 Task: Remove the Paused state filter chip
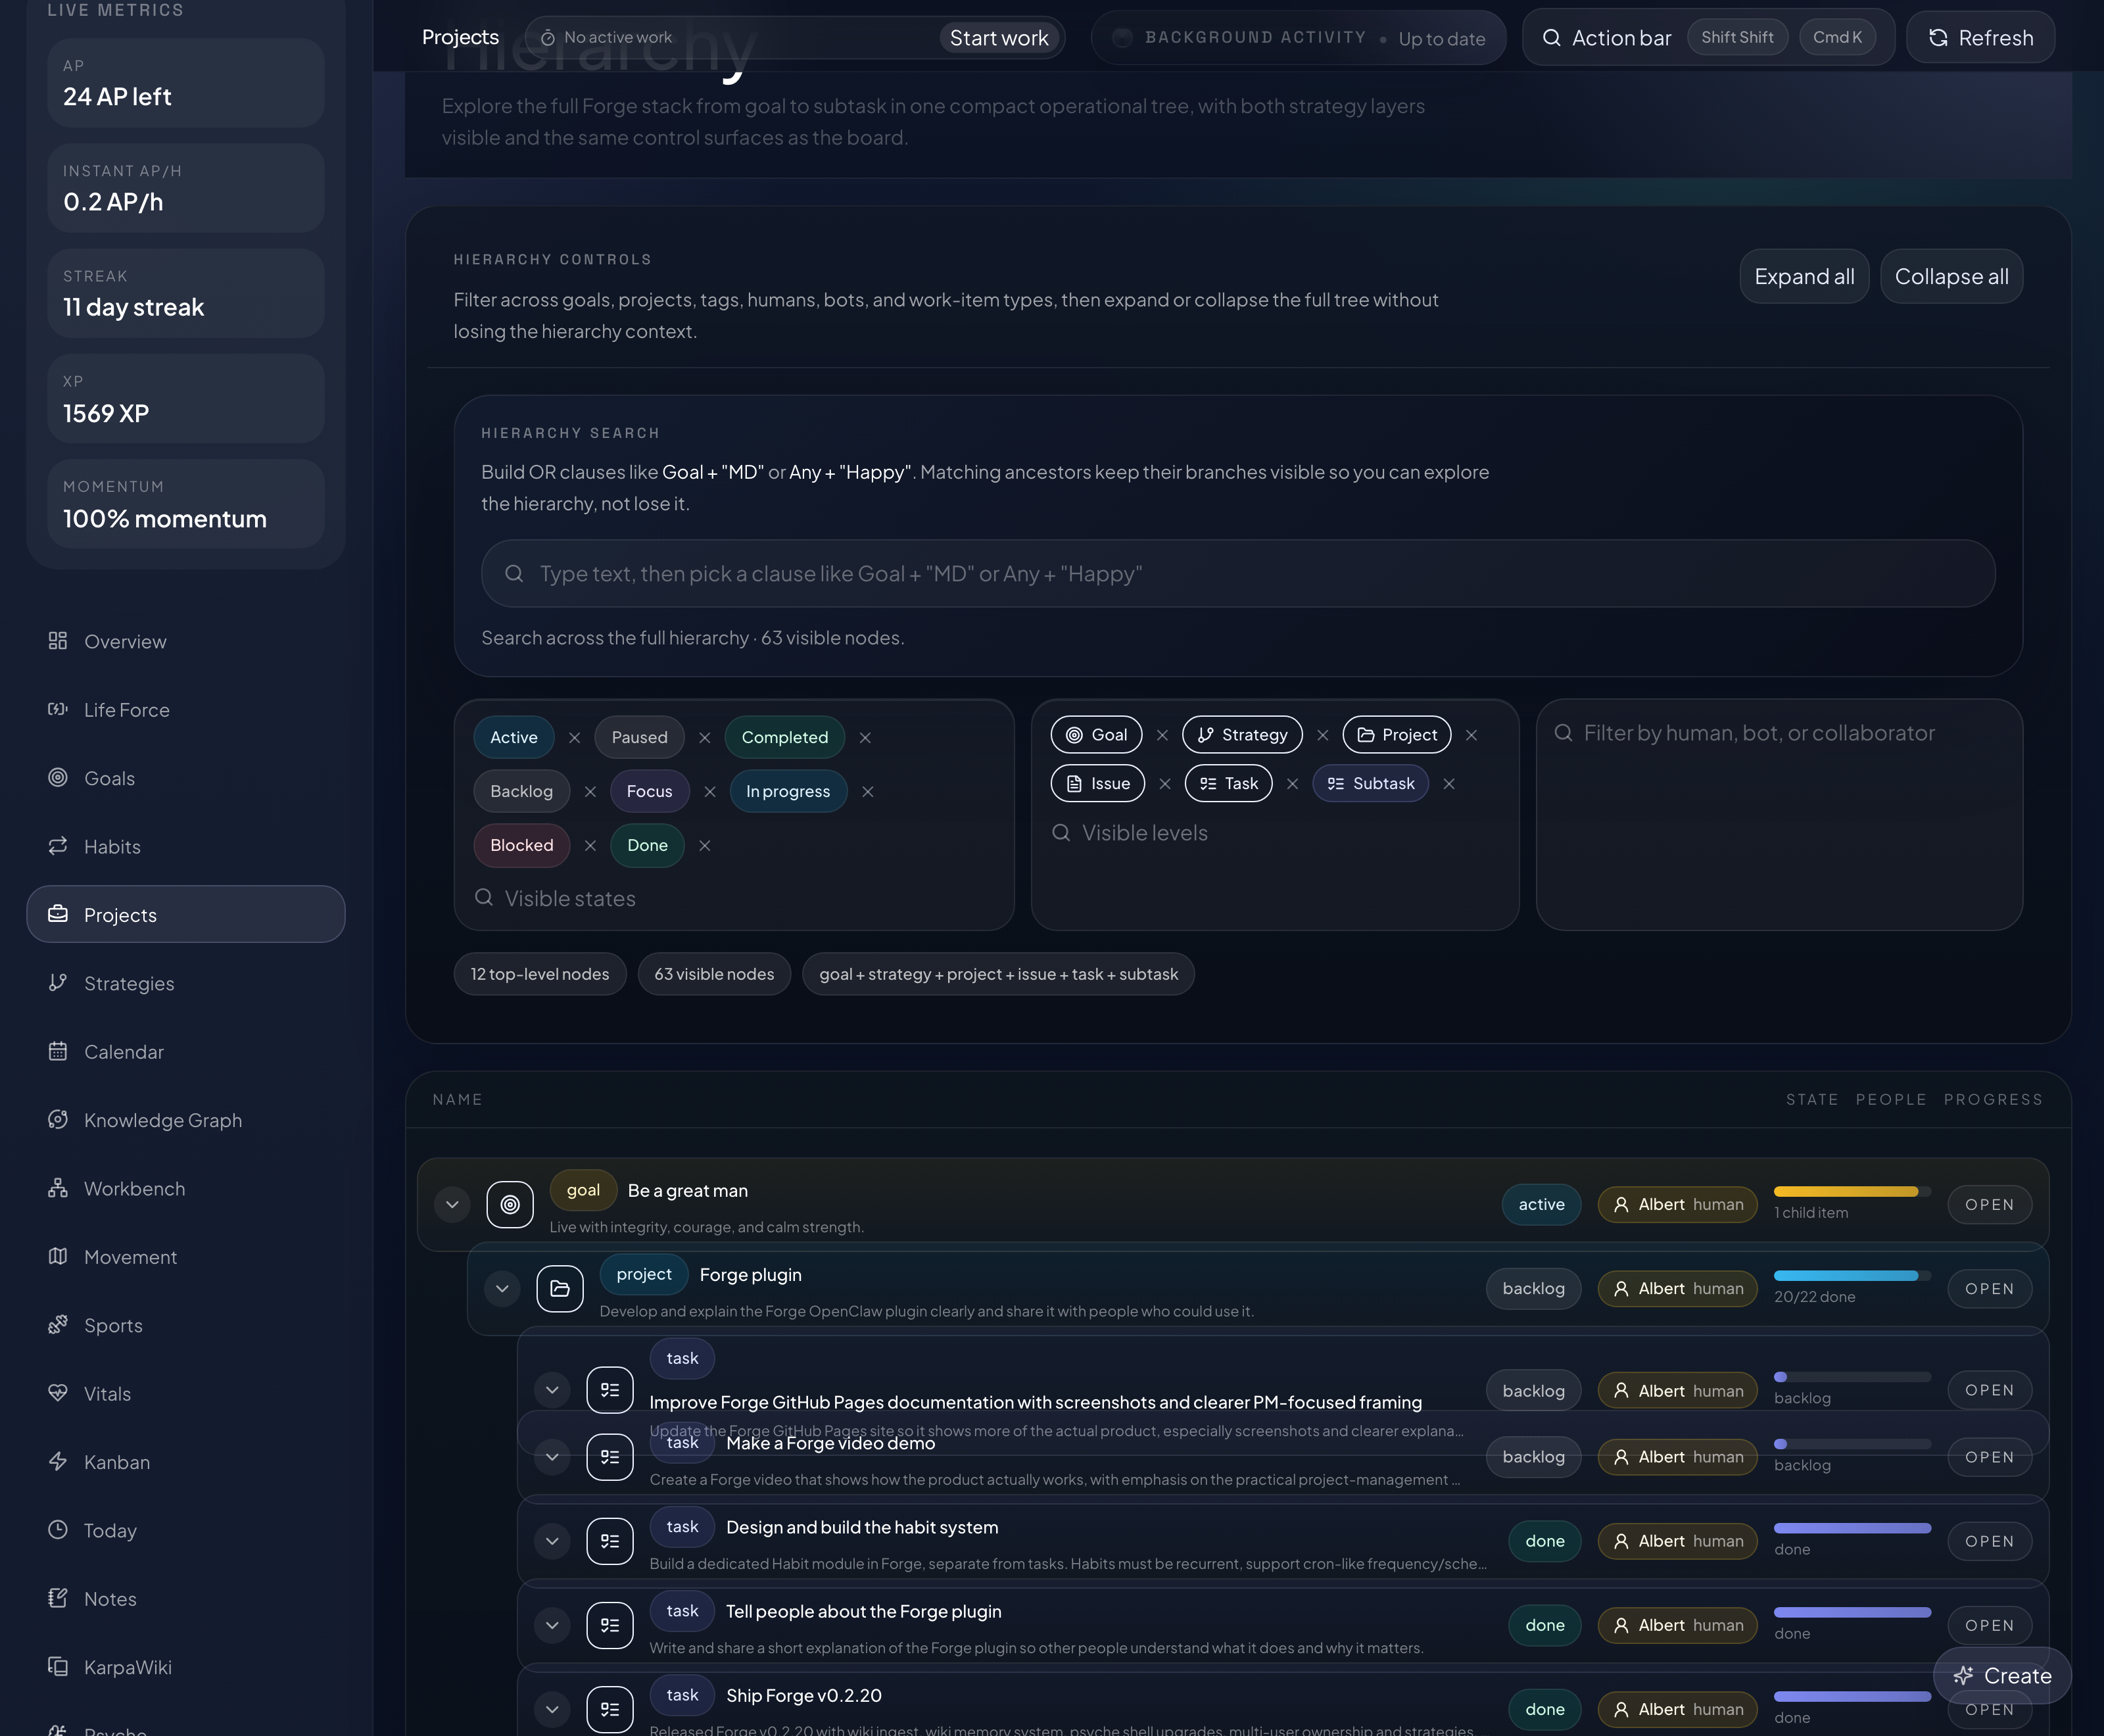click(x=705, y=737)
